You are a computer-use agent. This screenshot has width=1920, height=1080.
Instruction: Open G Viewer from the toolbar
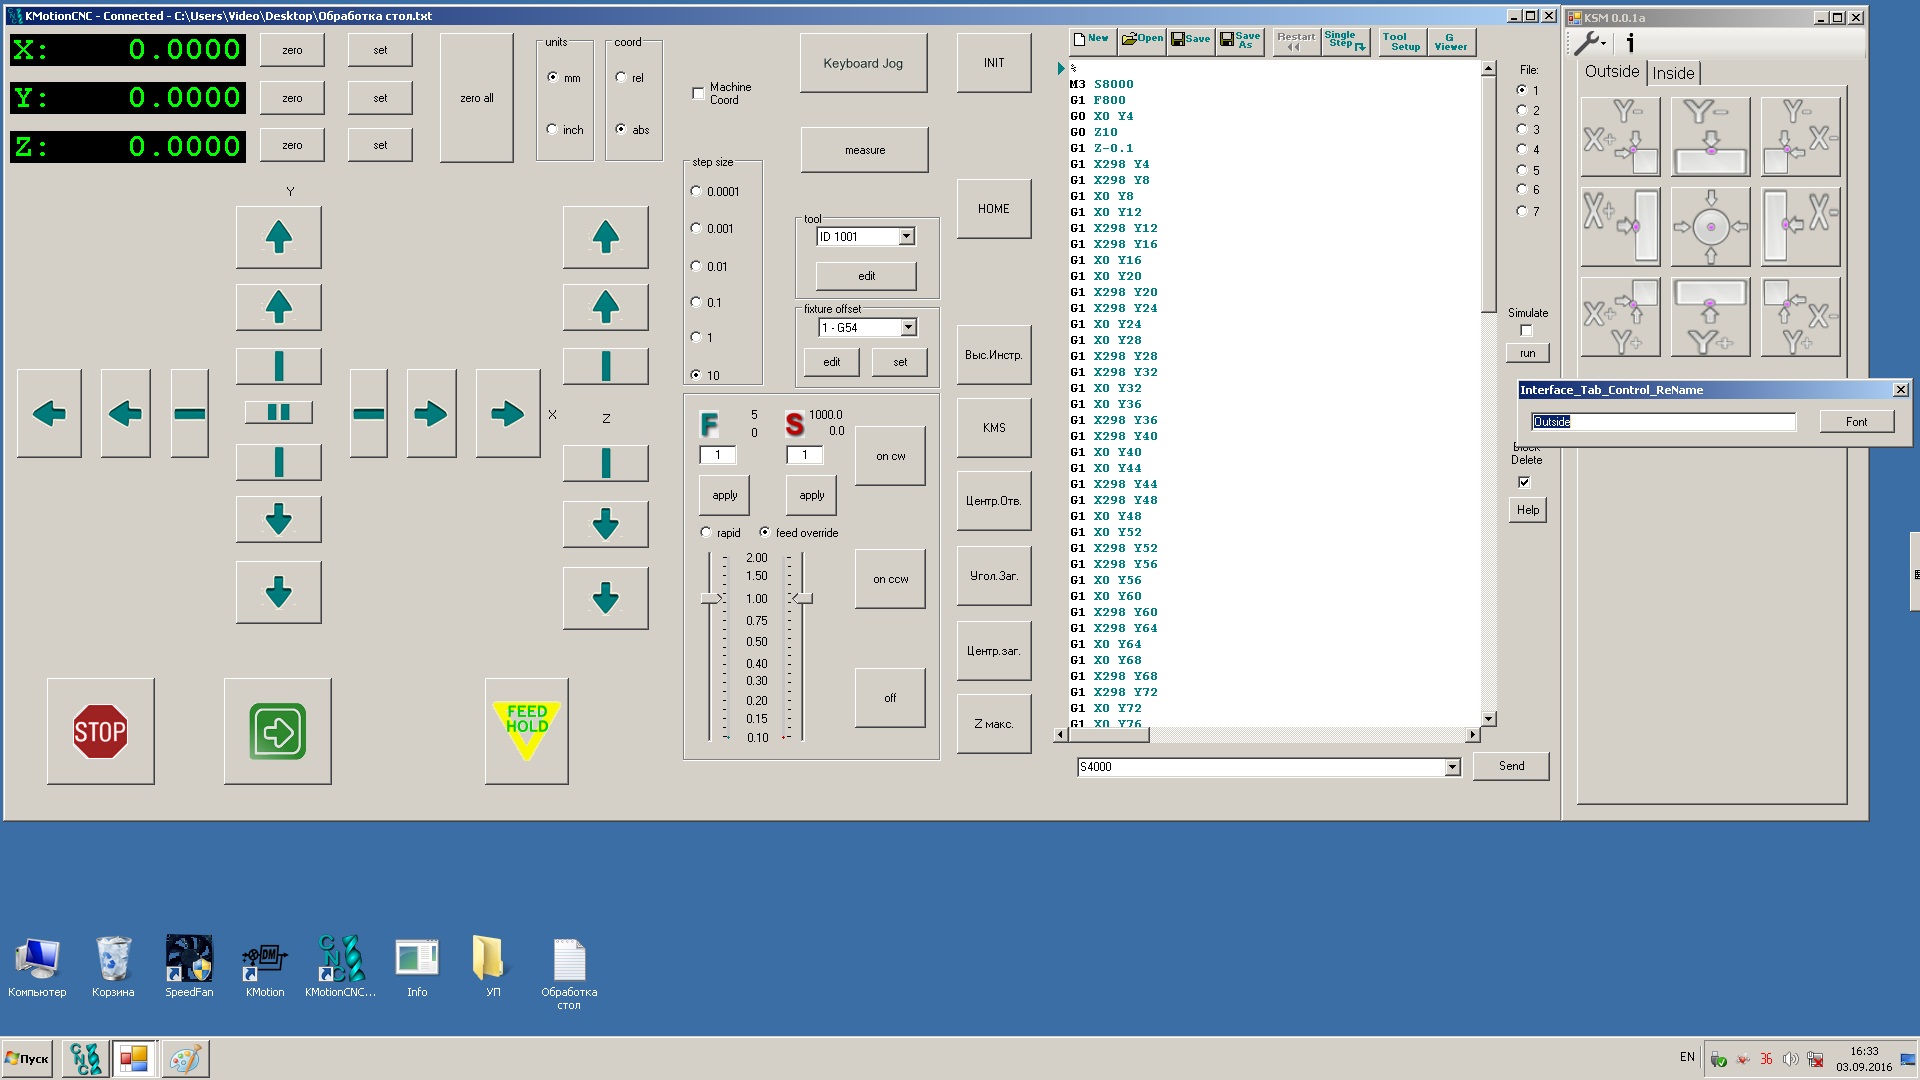tap(1450, 42)
